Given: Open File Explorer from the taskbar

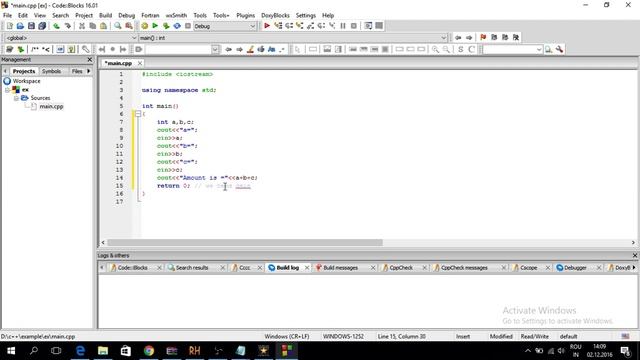Looking at the screenshot, I should [103, 351].
